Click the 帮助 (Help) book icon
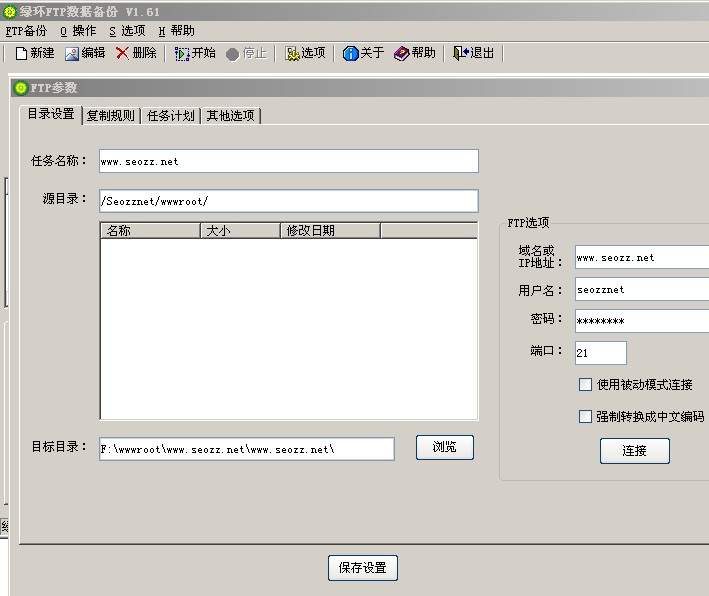Viewport: 709px width, 596px height. 402,53
